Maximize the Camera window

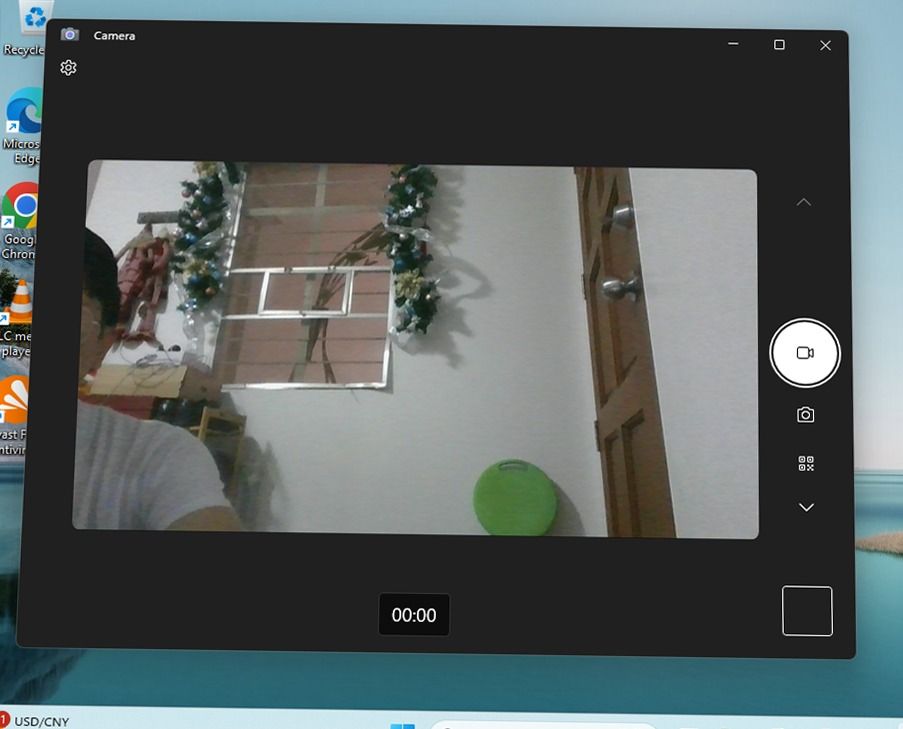point(779,45)
